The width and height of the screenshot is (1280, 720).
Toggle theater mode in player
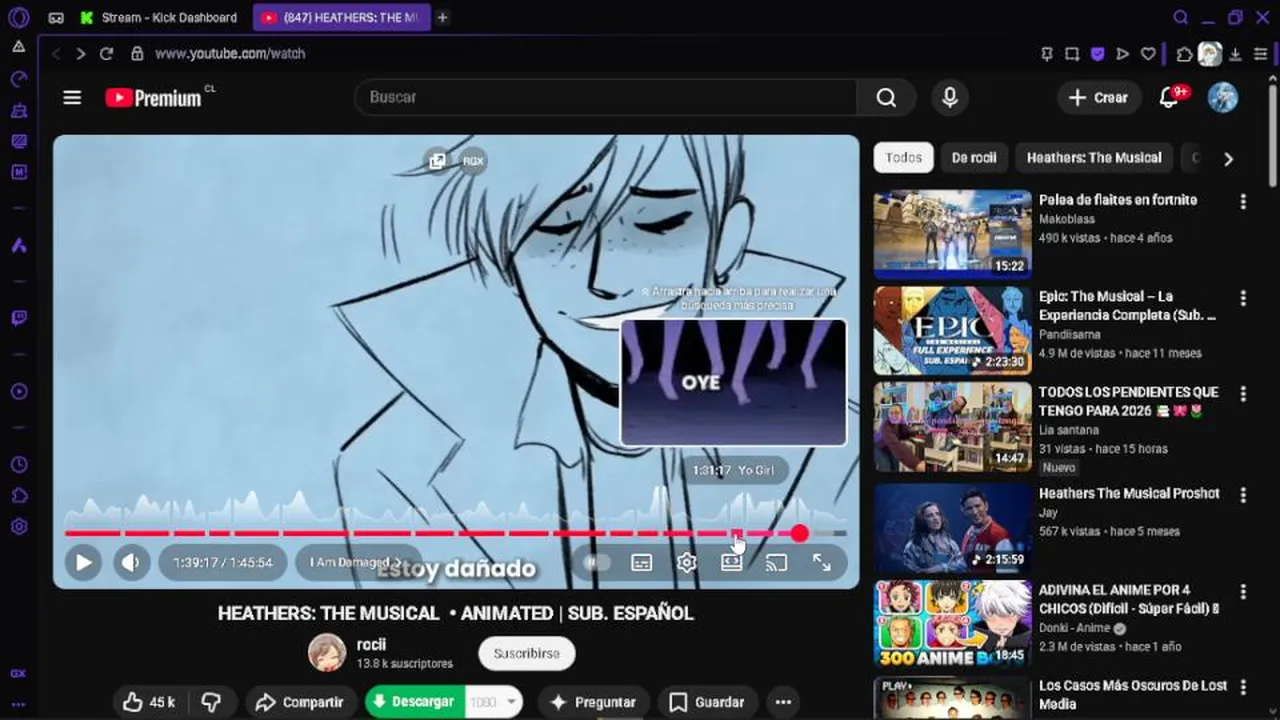(731, 563)
